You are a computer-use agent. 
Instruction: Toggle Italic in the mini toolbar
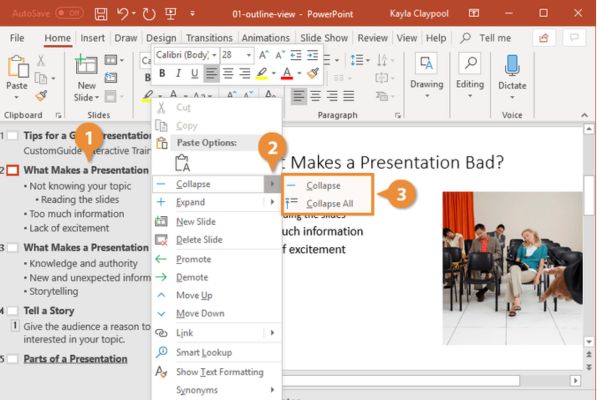pyautogui.click(x=178, y=73)
